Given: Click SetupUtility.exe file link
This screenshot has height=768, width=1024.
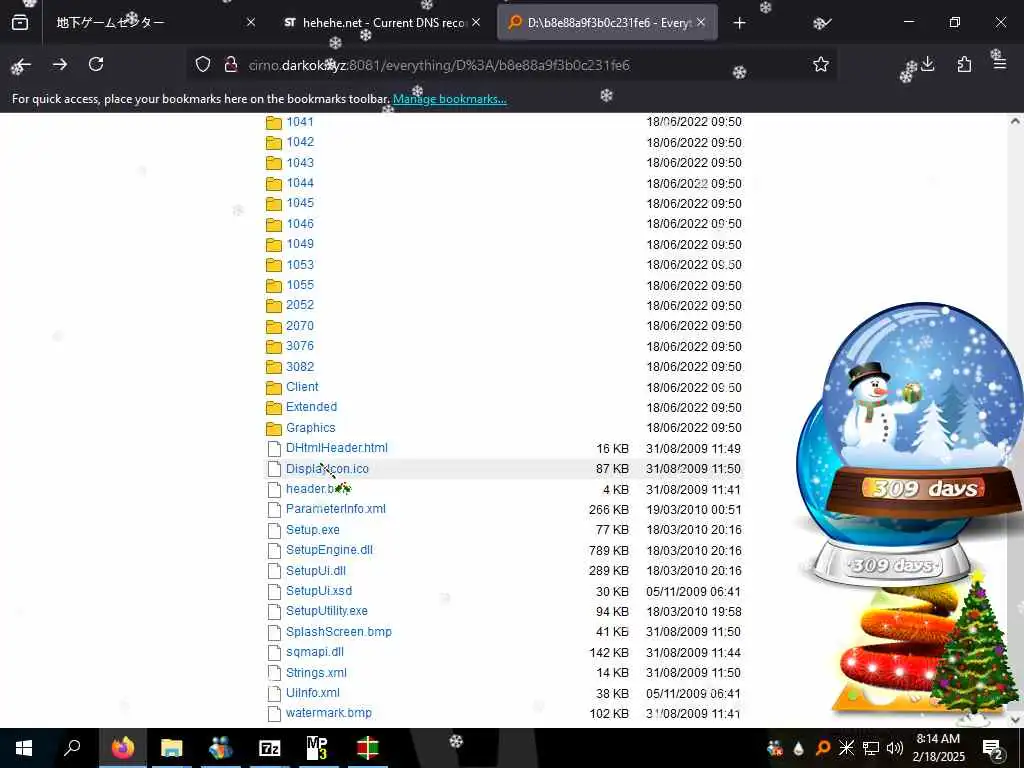Looking at the screenshot, I should 327,611.
